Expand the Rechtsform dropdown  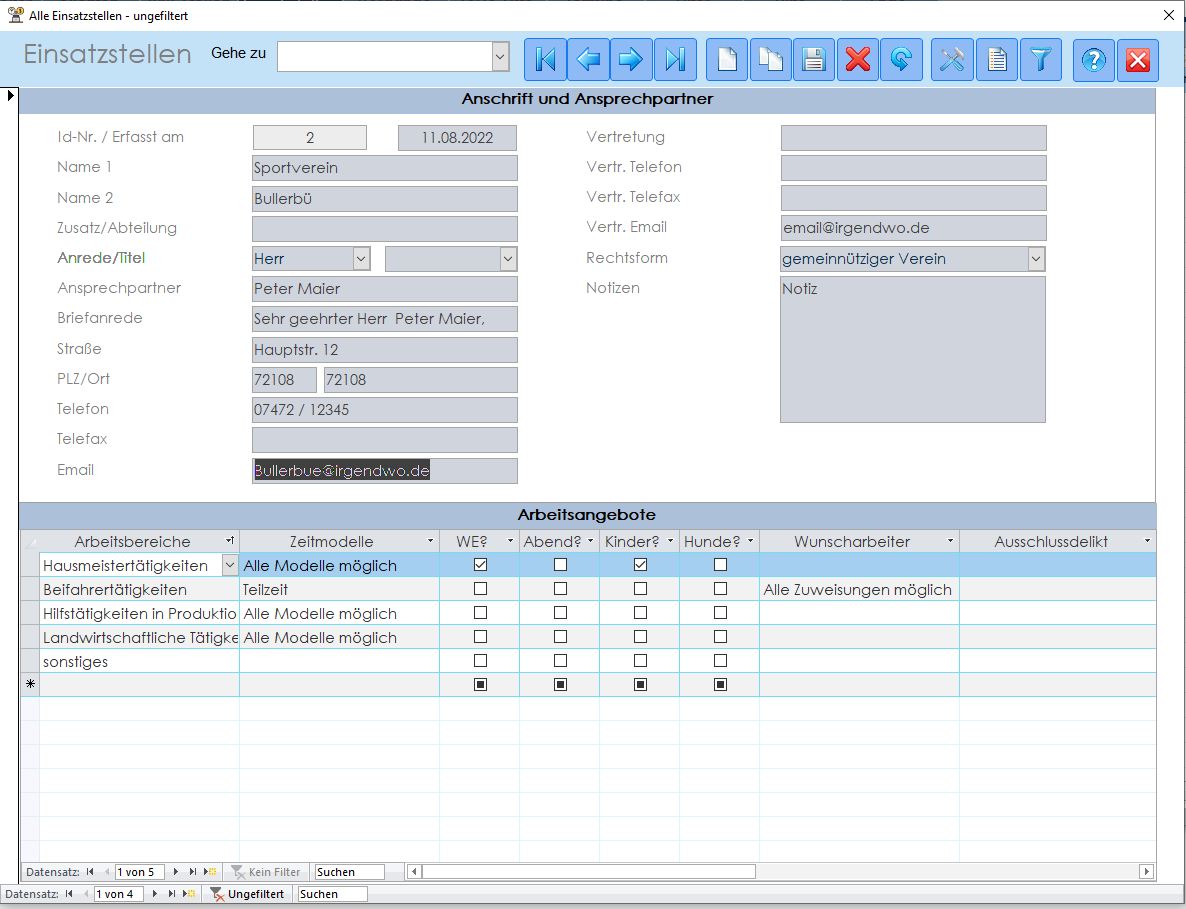(x=1036, y=259)
